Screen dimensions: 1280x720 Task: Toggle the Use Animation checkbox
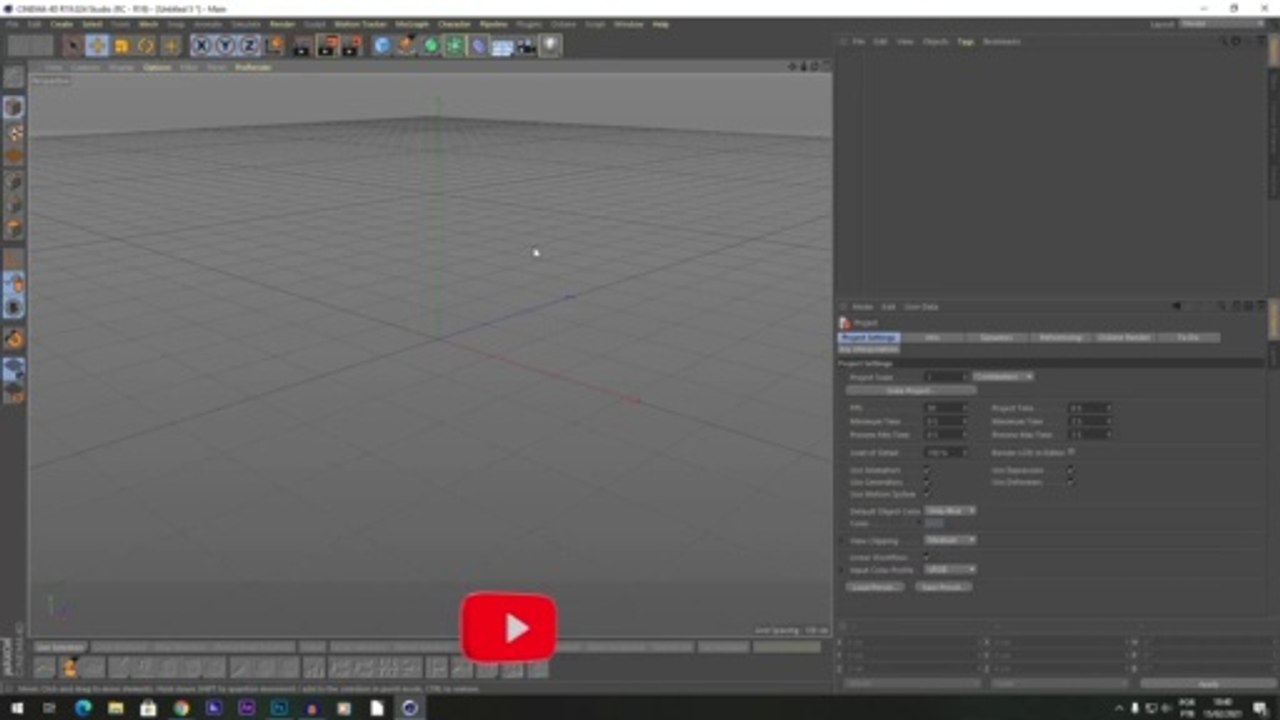tap(927, 470)
